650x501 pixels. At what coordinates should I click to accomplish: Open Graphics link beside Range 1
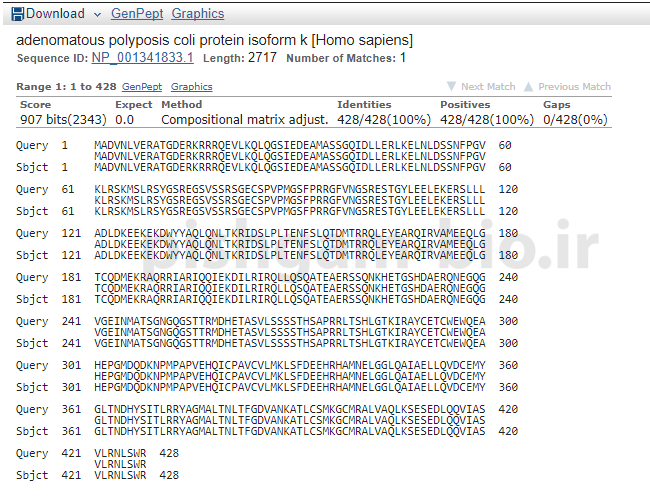tap(191, 87)
